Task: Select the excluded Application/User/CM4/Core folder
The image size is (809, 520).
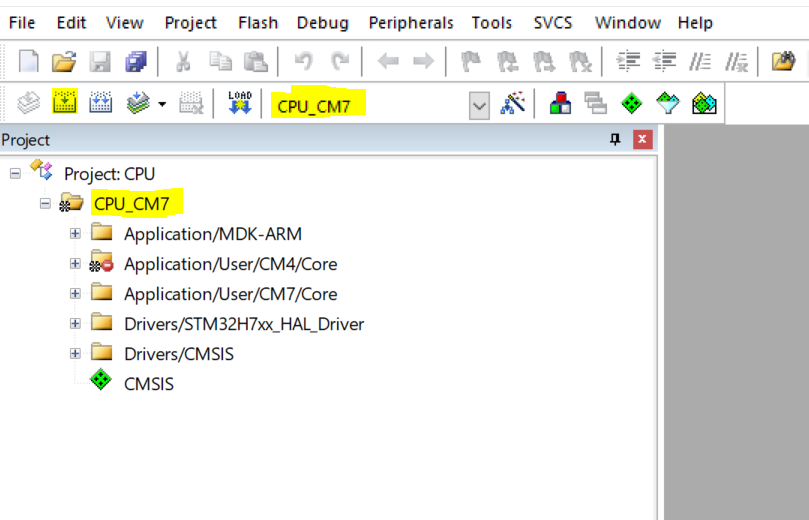Action: pos(231,264)
